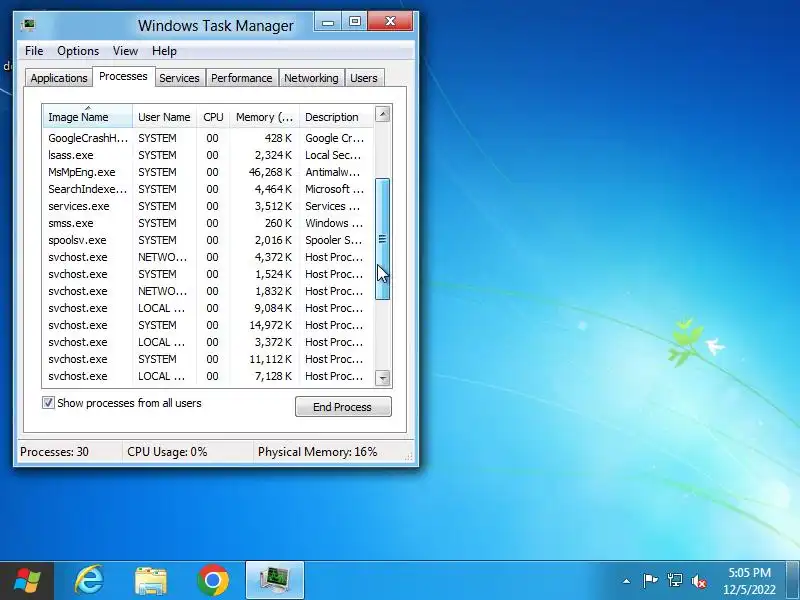Select the Processes tab

click(x=123, y=77)
